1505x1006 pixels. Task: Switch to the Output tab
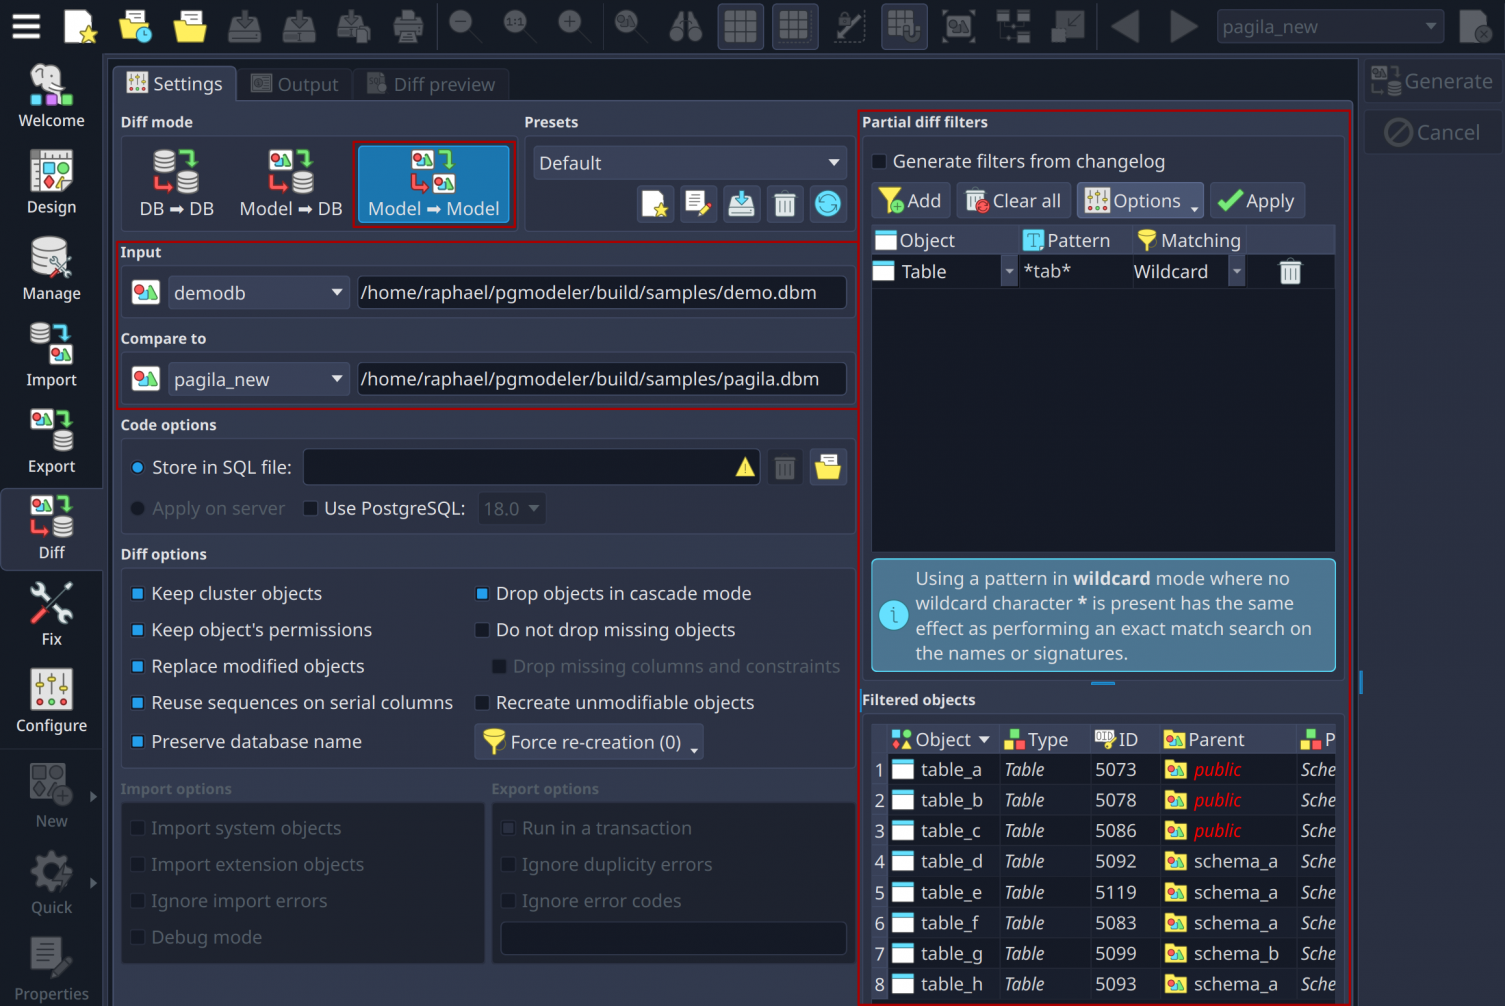tap(295, 85)
